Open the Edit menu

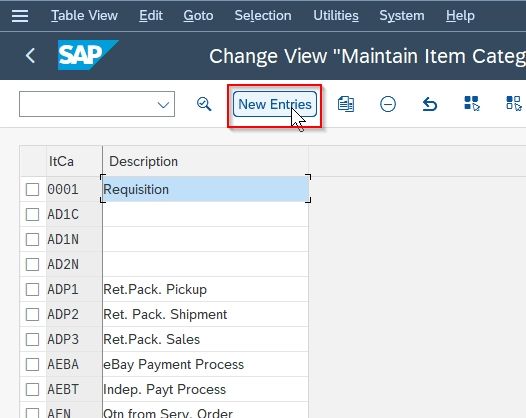coord(151,16)
